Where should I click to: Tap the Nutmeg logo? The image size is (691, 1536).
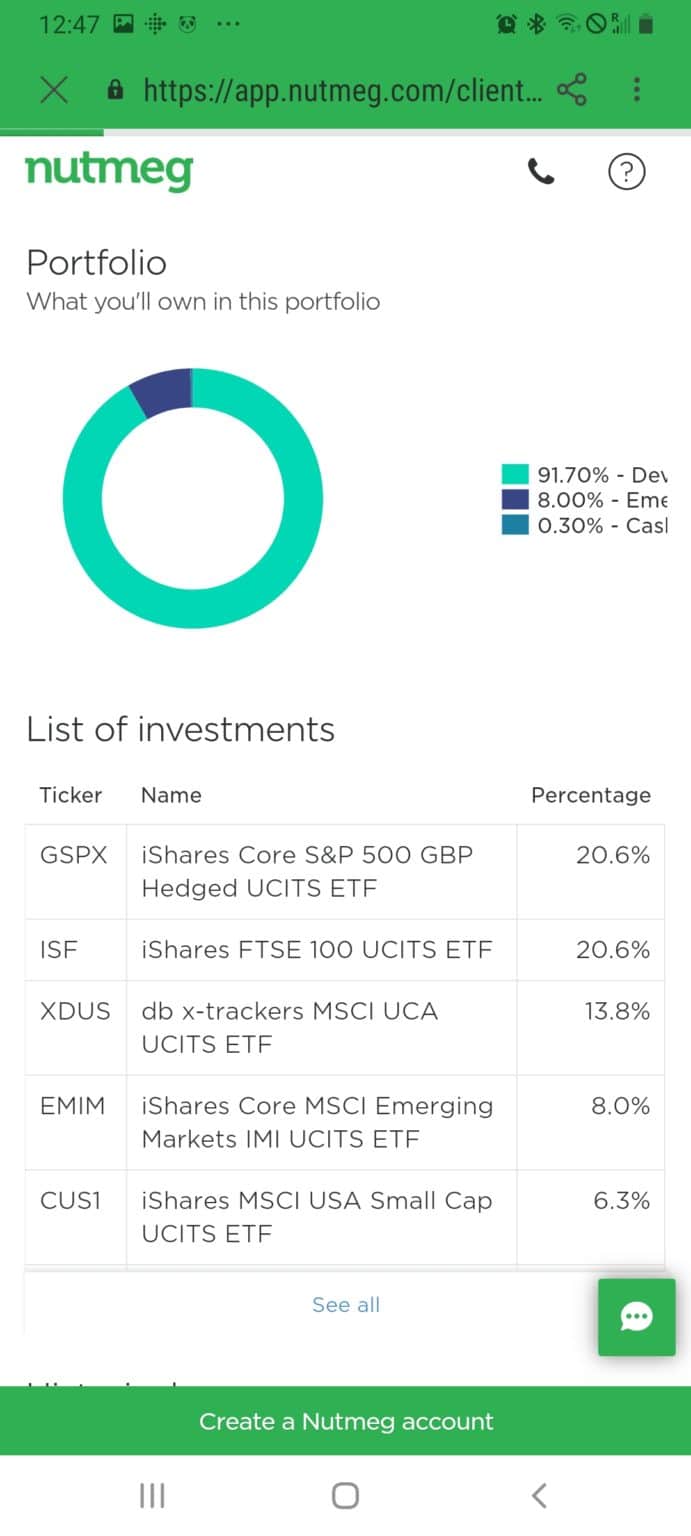click(x=108, y=171)
